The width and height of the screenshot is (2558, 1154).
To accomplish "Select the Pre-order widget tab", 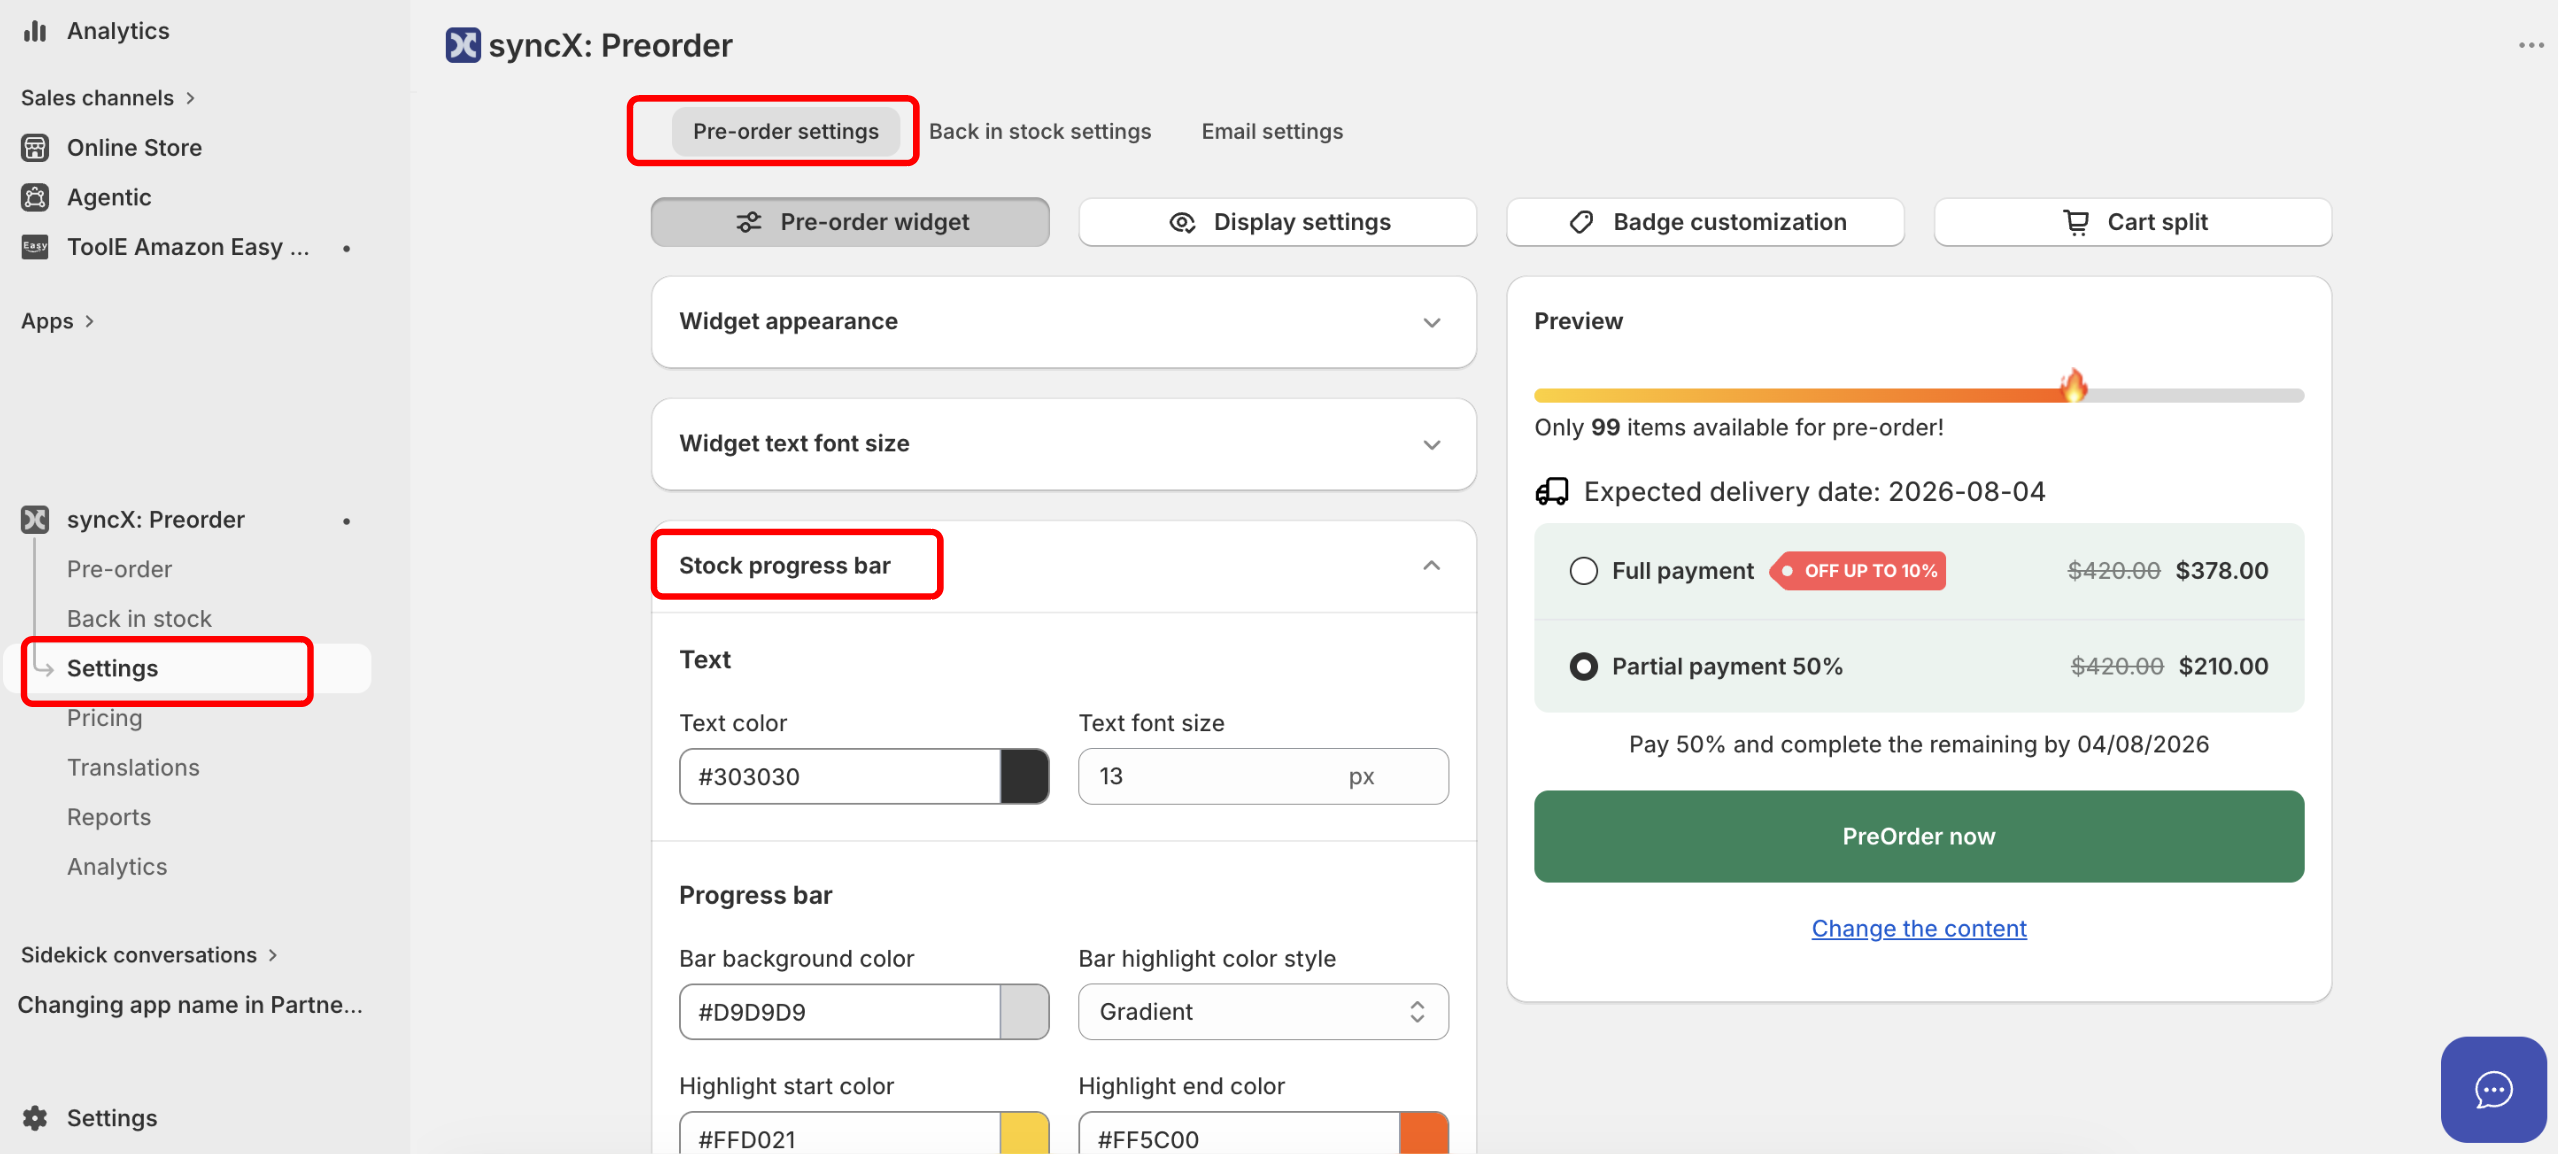I will click(850, 222).
